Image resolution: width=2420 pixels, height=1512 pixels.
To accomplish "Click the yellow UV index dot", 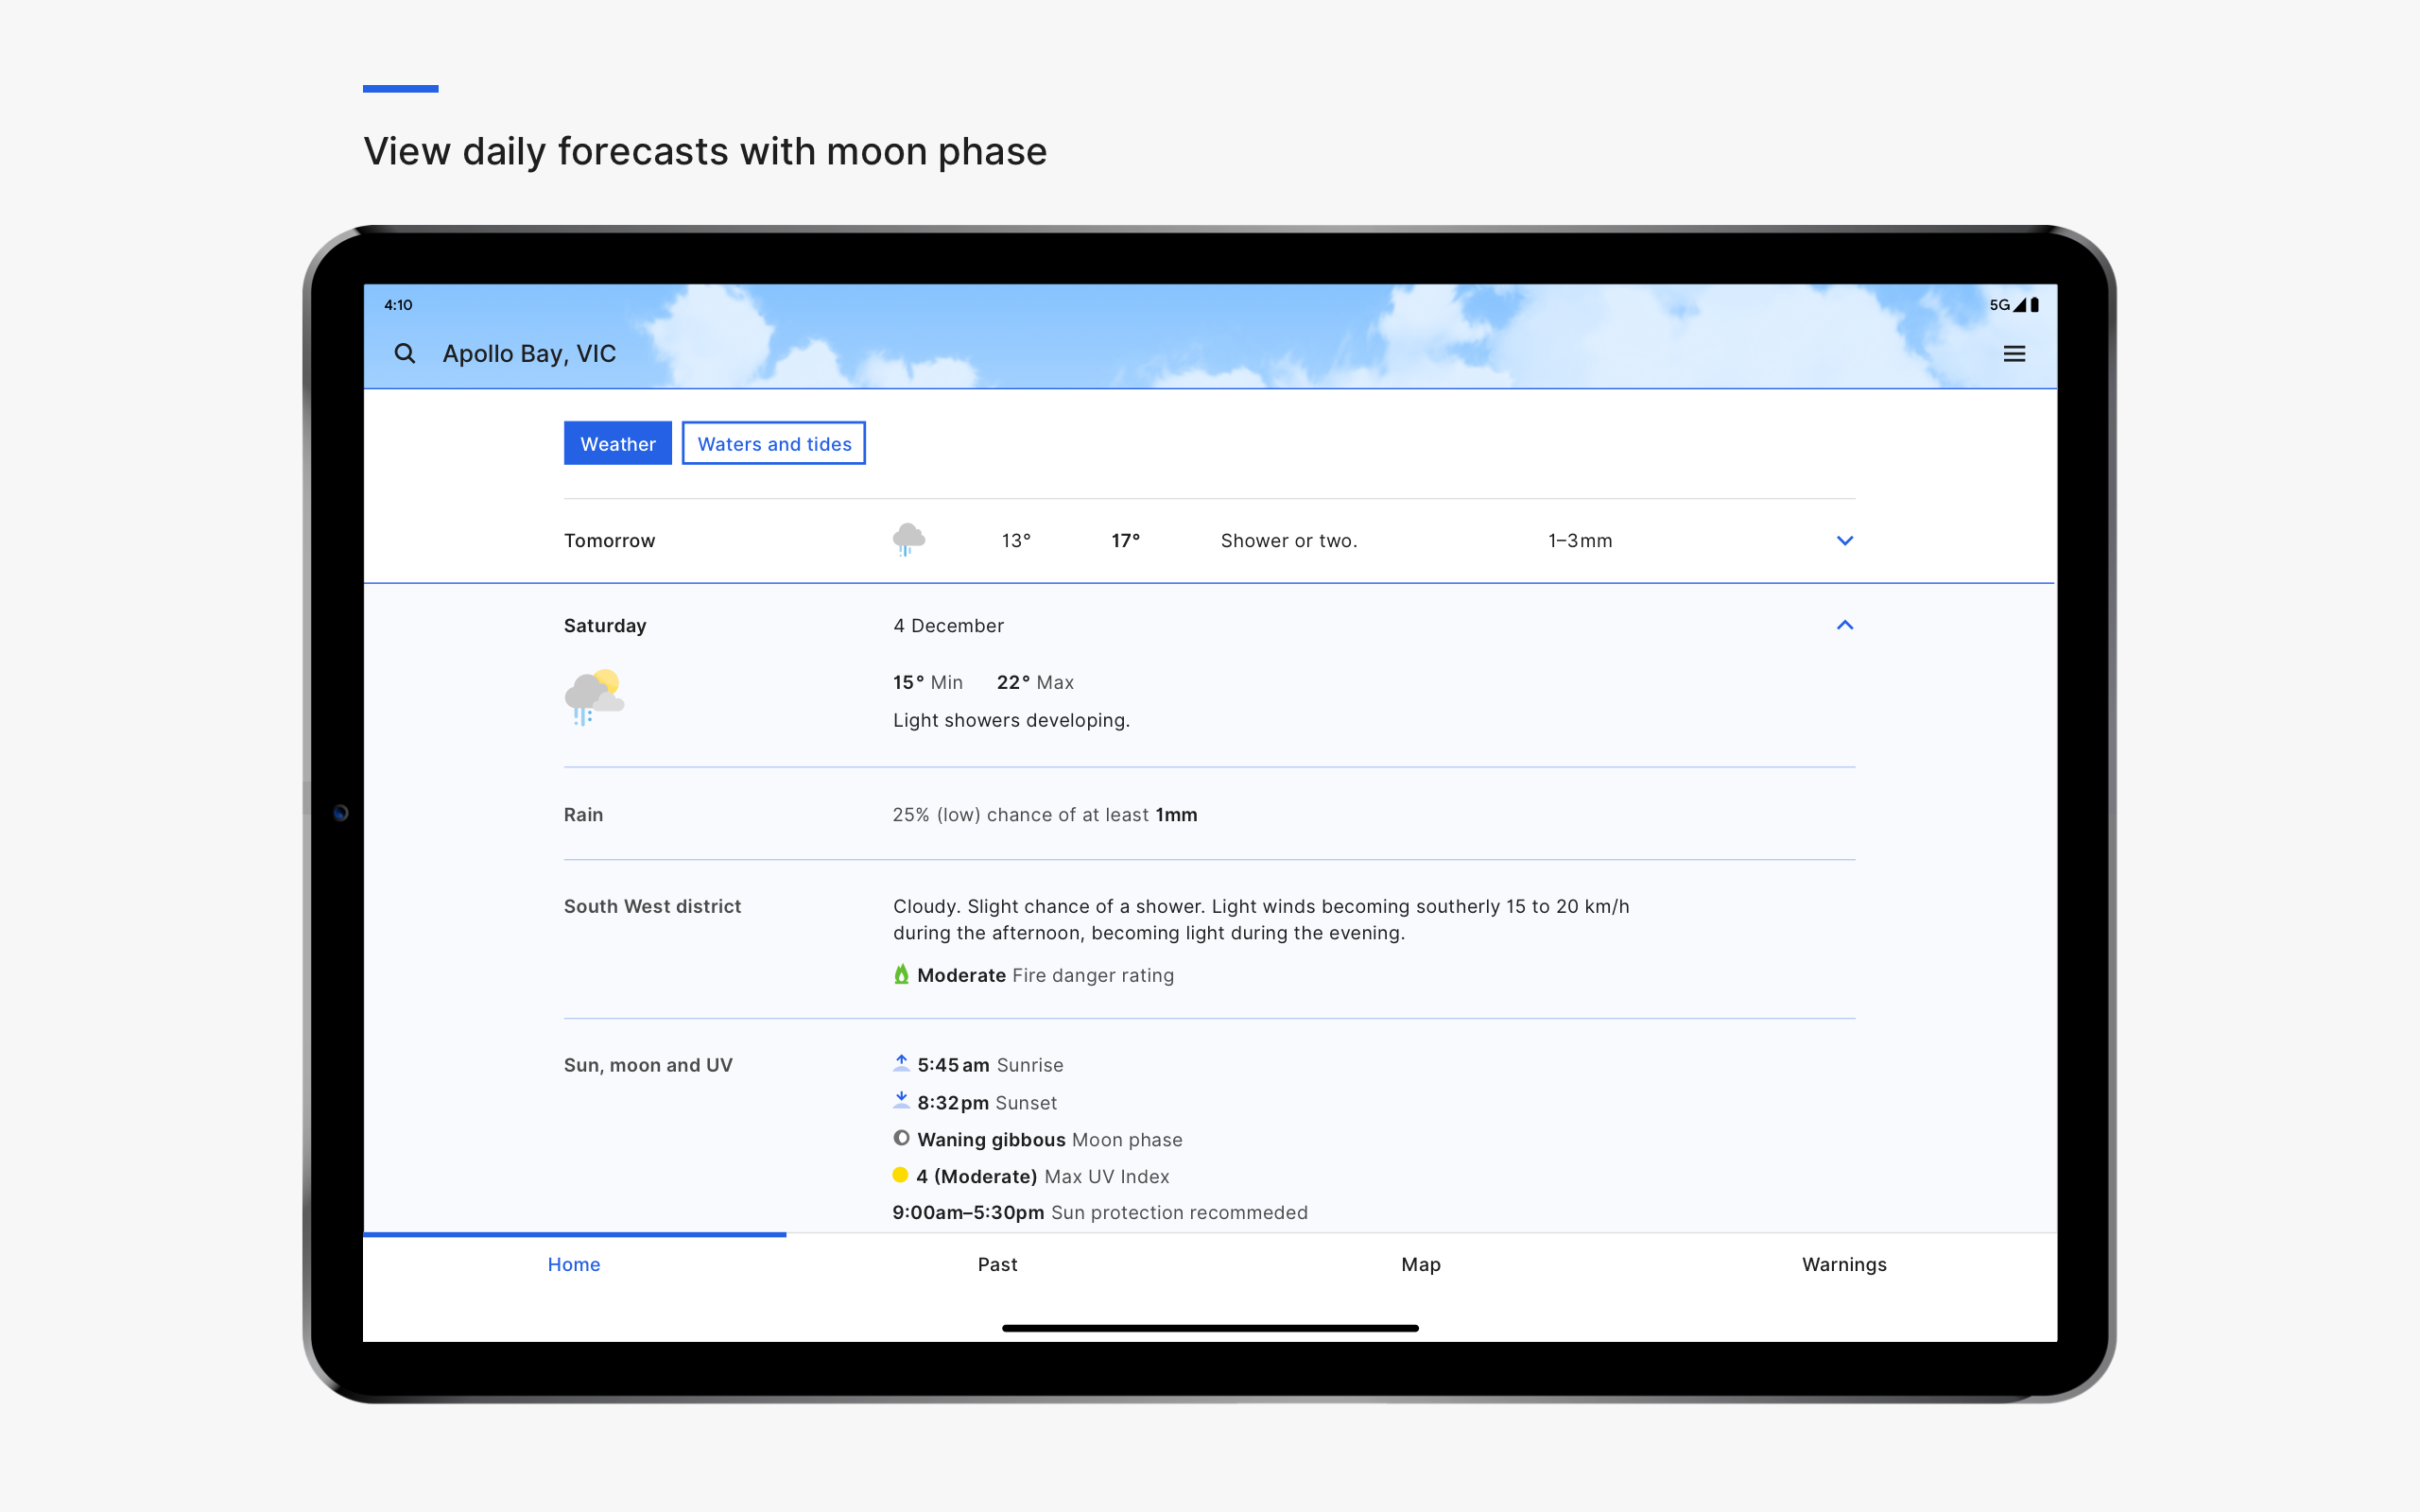I will click(900, 1175).
